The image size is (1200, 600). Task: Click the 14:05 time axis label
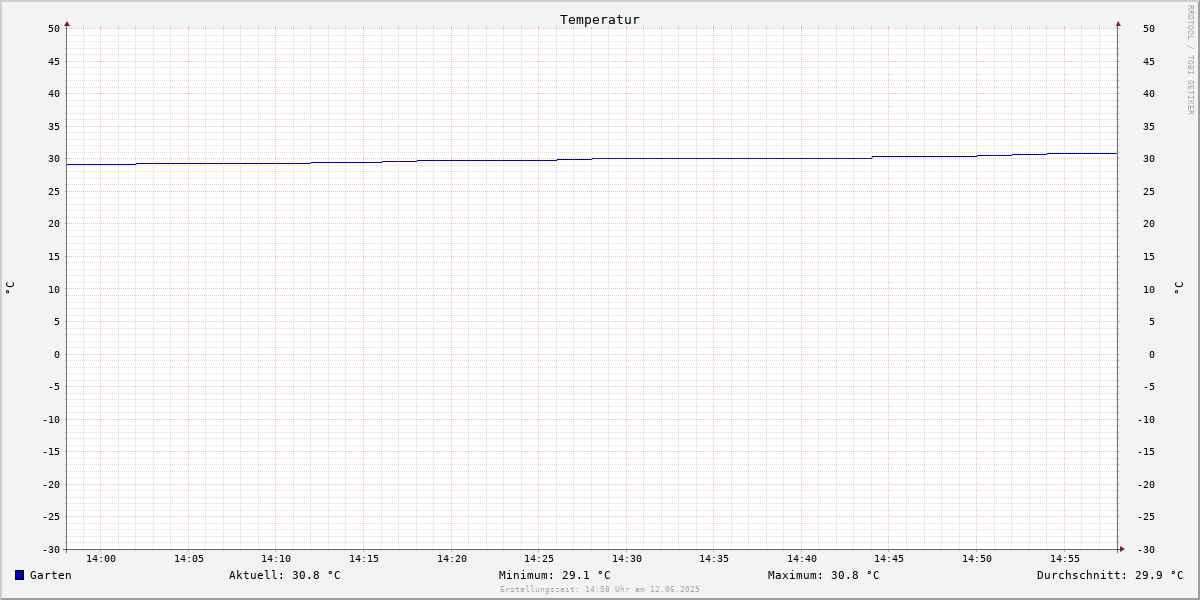coord(189,559)
